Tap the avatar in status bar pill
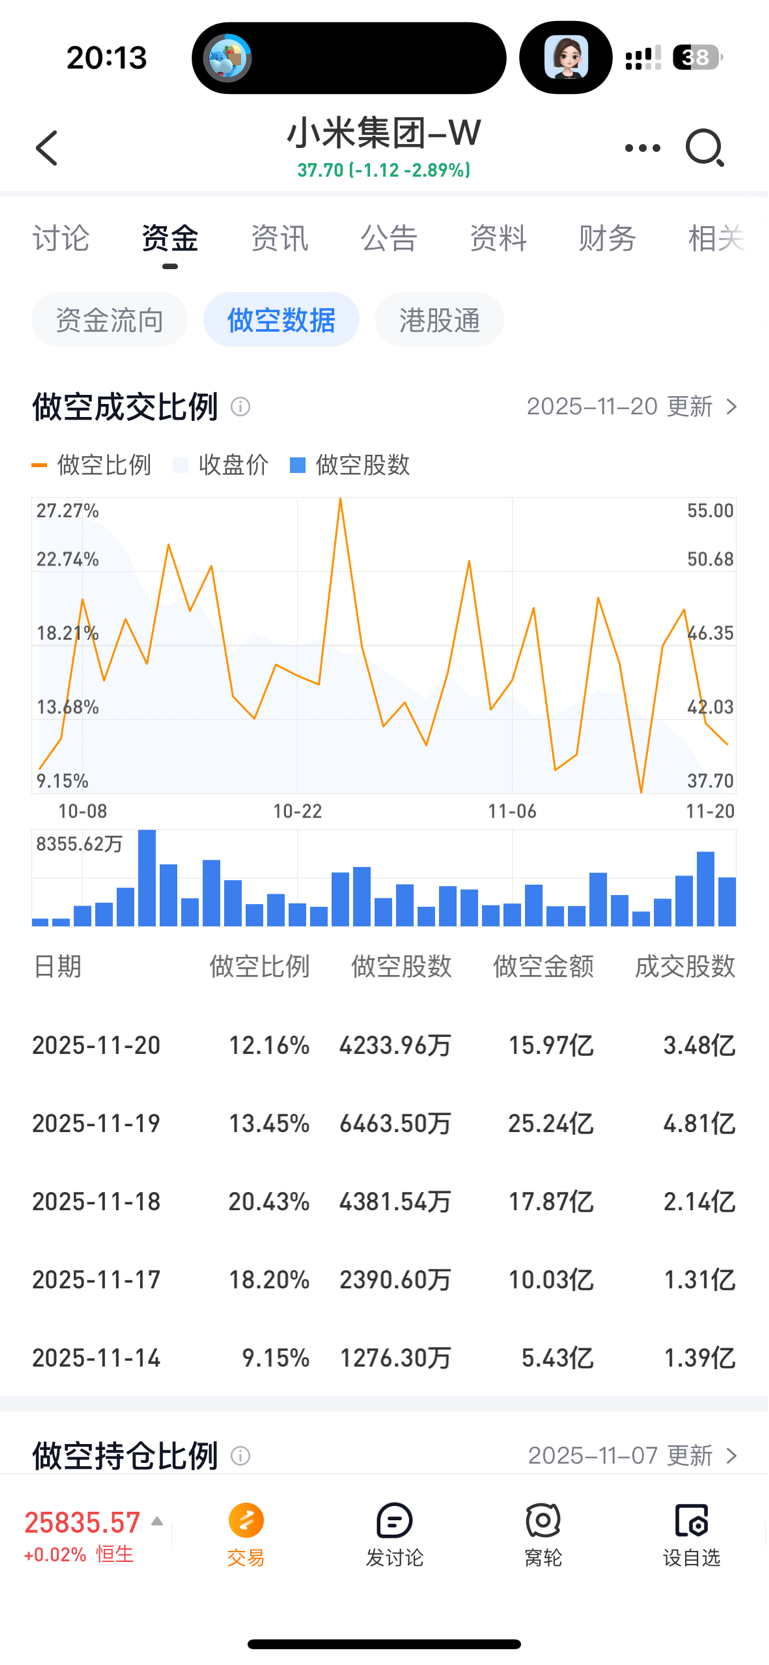This screenshot has height=1665, width=769. (566, 57)
